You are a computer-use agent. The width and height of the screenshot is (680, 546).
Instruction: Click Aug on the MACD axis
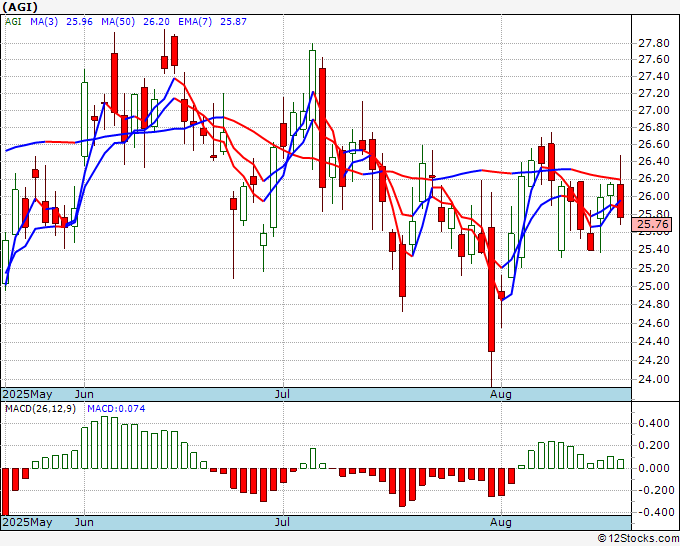pos(500,522)
